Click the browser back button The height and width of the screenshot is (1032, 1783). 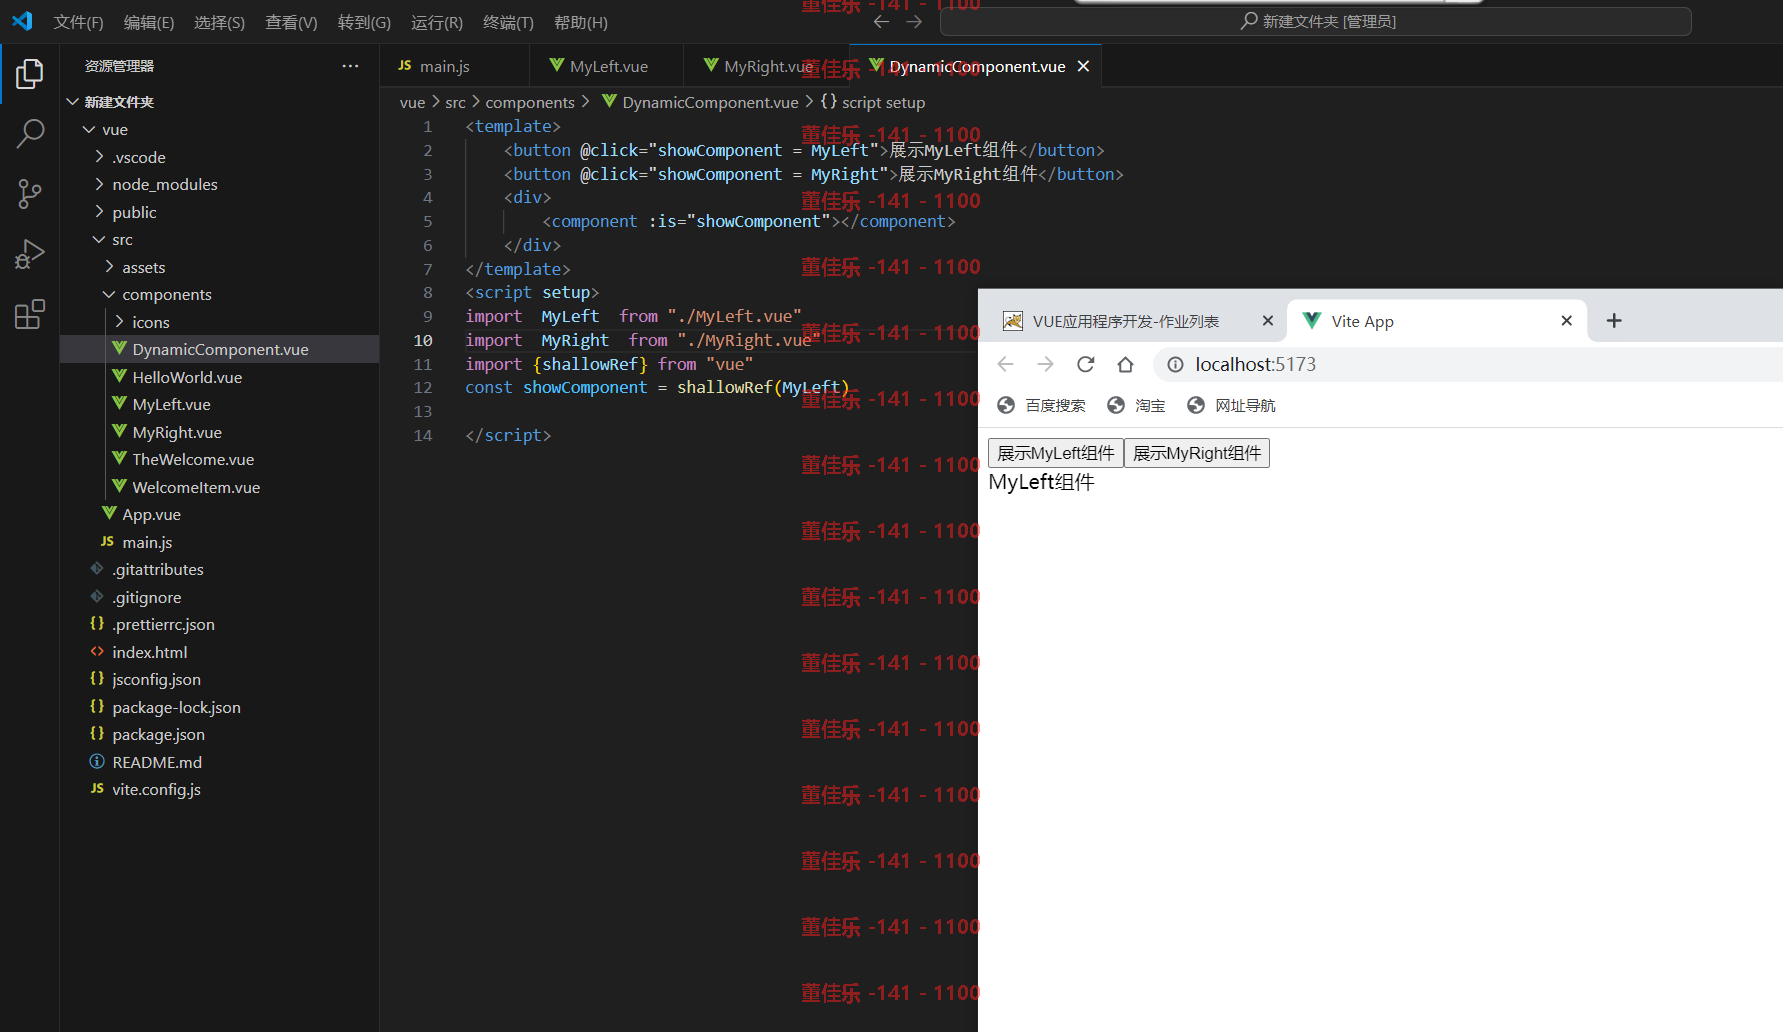(1006, 364)
